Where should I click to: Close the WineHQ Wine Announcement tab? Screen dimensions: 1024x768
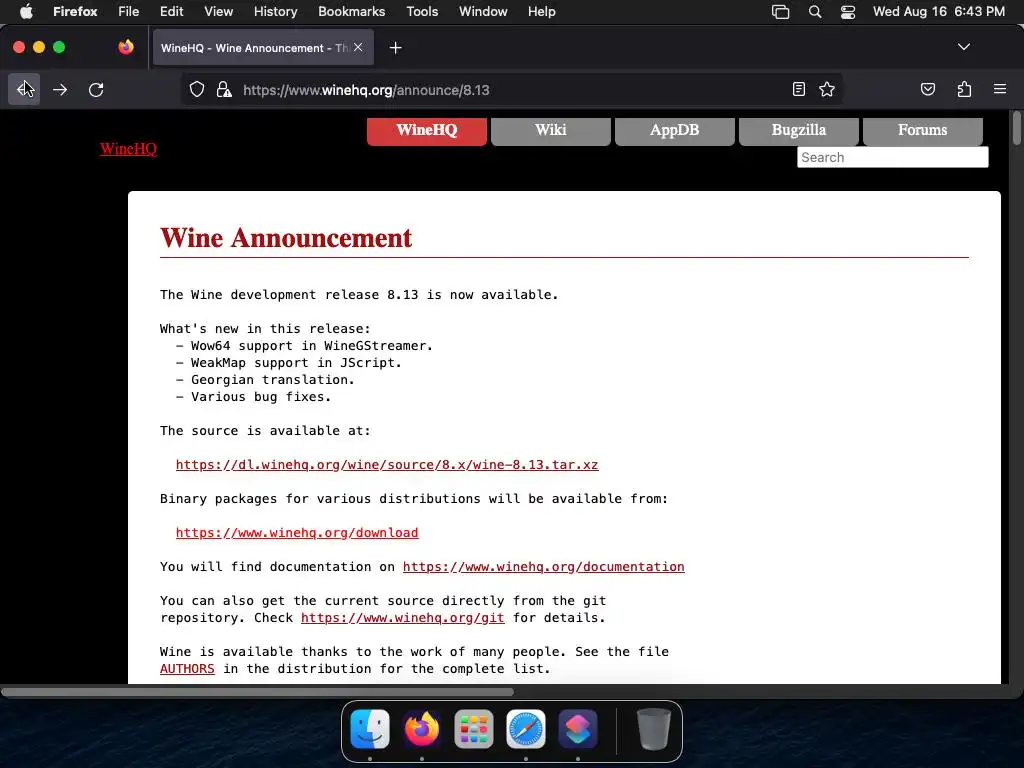coord(358,48)
